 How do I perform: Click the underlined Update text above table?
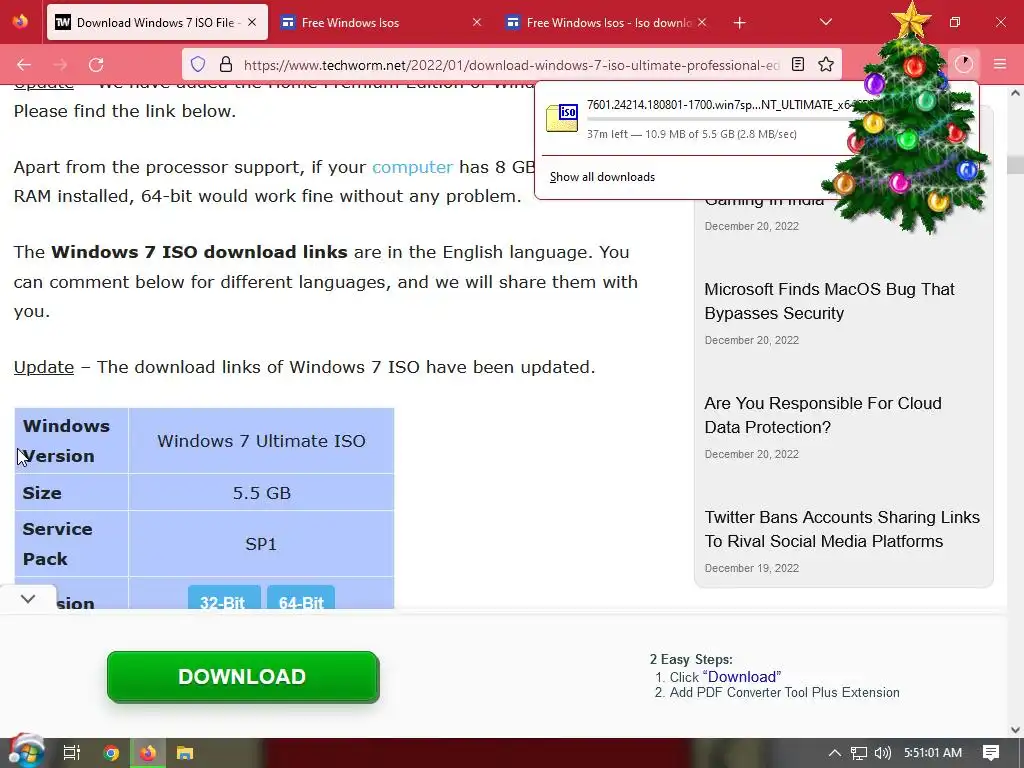(44, 367)
